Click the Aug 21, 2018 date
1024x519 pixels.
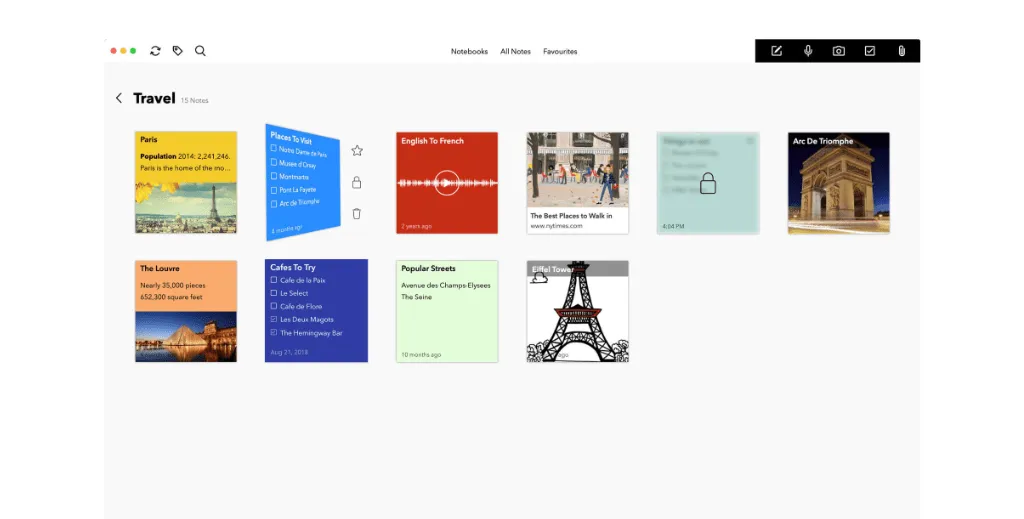tap(289, 352)
